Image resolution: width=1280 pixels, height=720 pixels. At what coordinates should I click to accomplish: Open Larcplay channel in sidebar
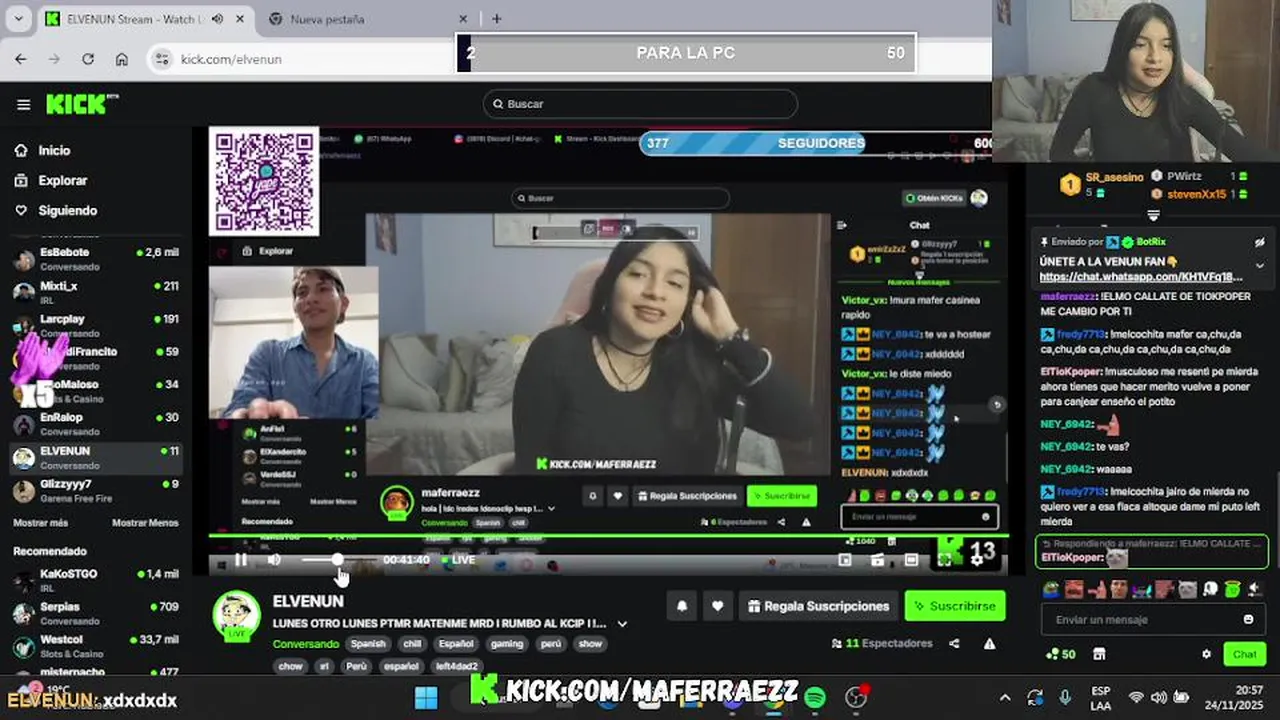click(x=96, y=325)
